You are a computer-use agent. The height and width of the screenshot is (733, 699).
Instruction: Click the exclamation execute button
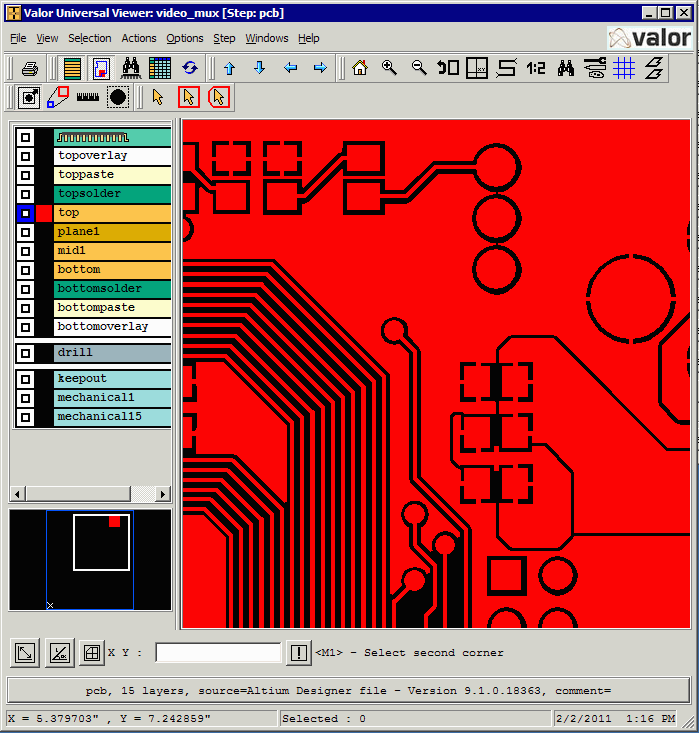pos(299,653)
